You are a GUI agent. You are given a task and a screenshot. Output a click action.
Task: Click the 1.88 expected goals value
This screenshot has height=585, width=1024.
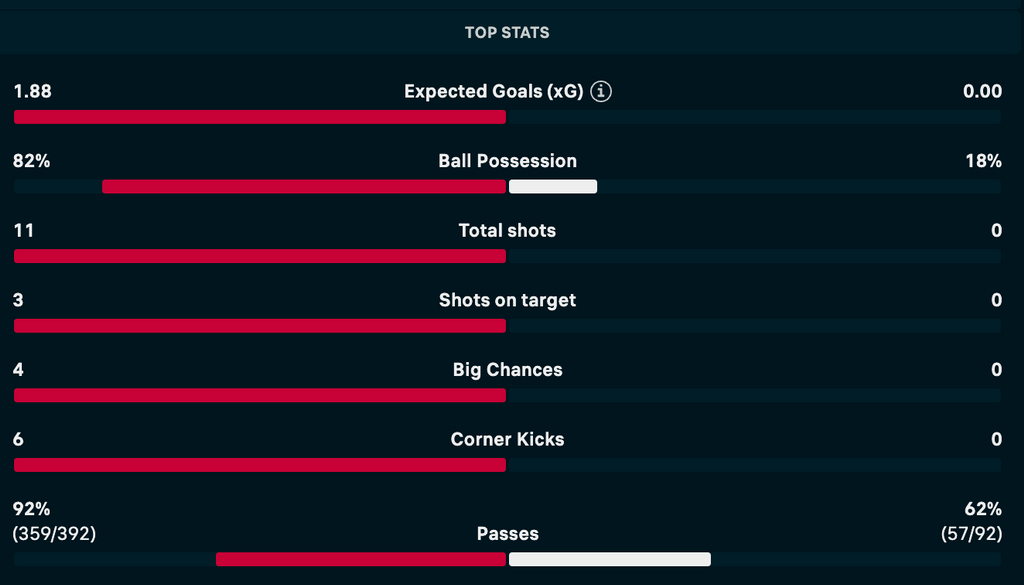[x=32, y=92]
